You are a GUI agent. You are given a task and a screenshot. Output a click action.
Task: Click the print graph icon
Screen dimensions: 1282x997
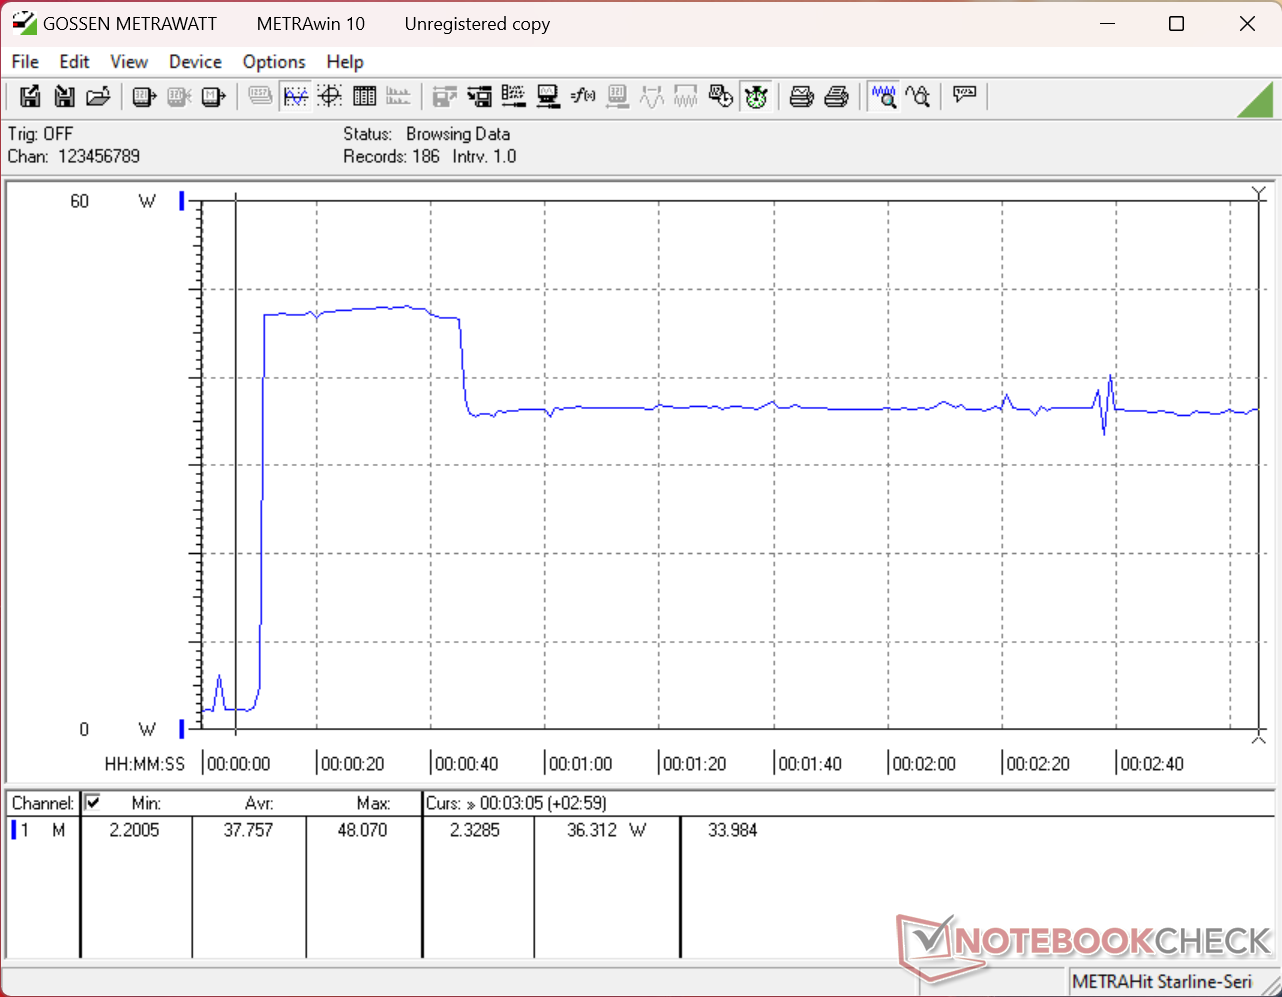point(802,96)
